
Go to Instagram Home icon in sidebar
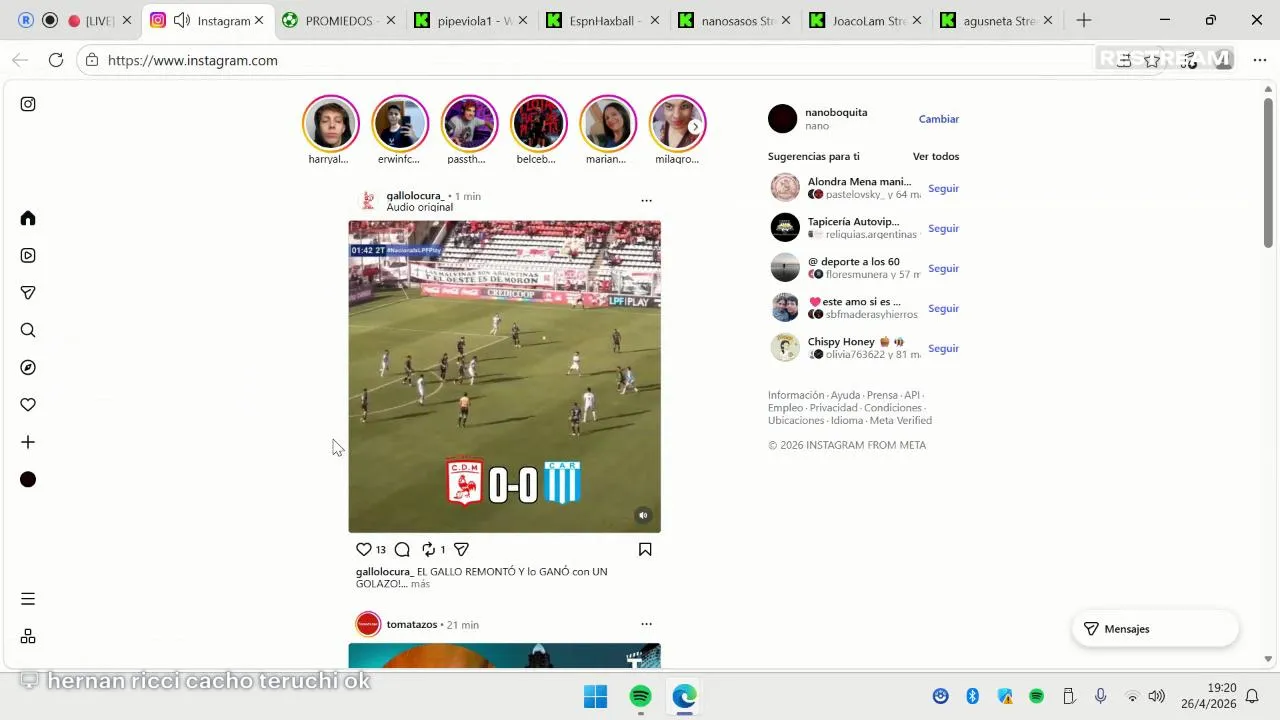(28, 218)
